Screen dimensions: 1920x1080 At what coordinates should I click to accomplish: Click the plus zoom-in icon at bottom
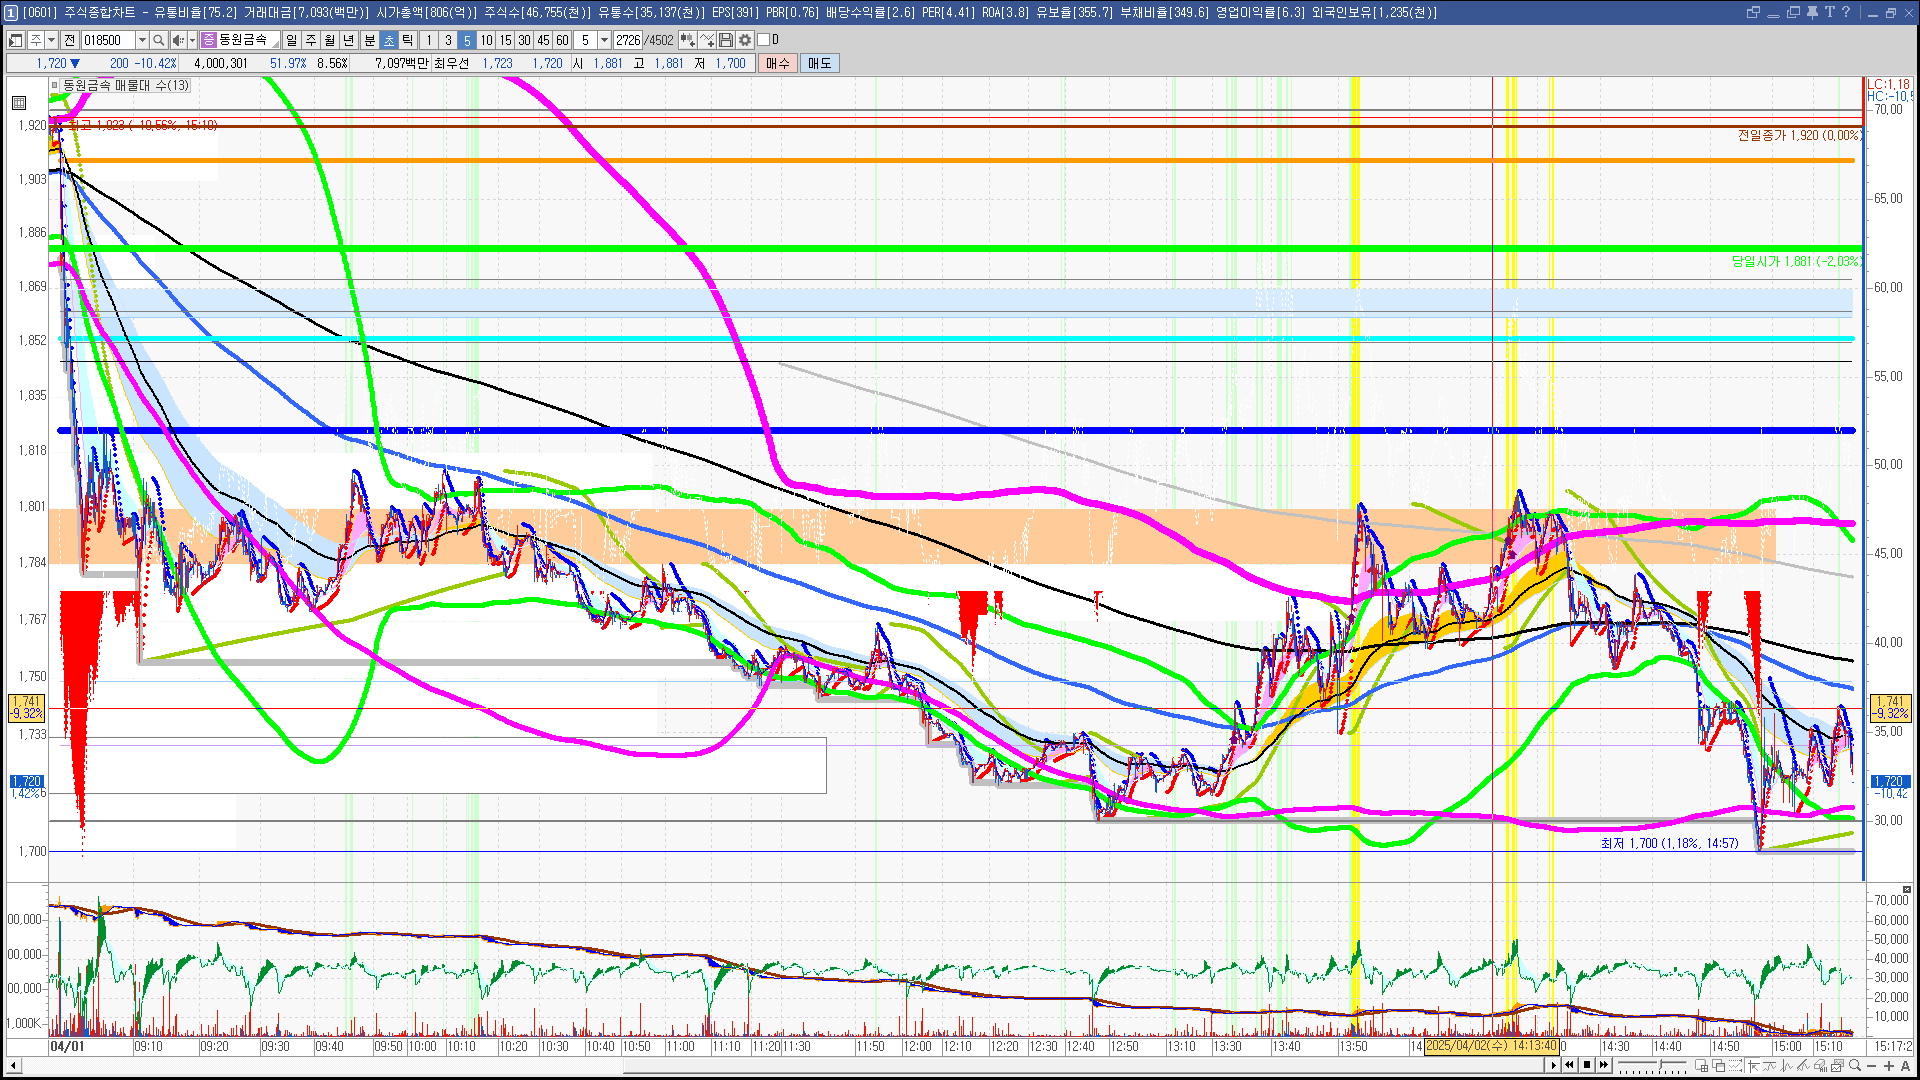[1889, 1065]
